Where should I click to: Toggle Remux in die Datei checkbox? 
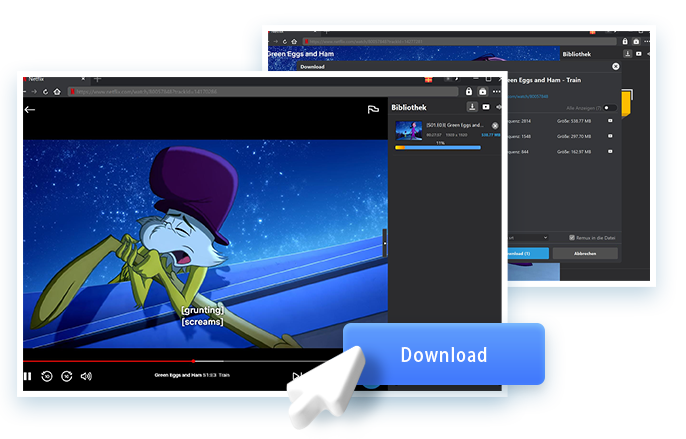[572, 238]
